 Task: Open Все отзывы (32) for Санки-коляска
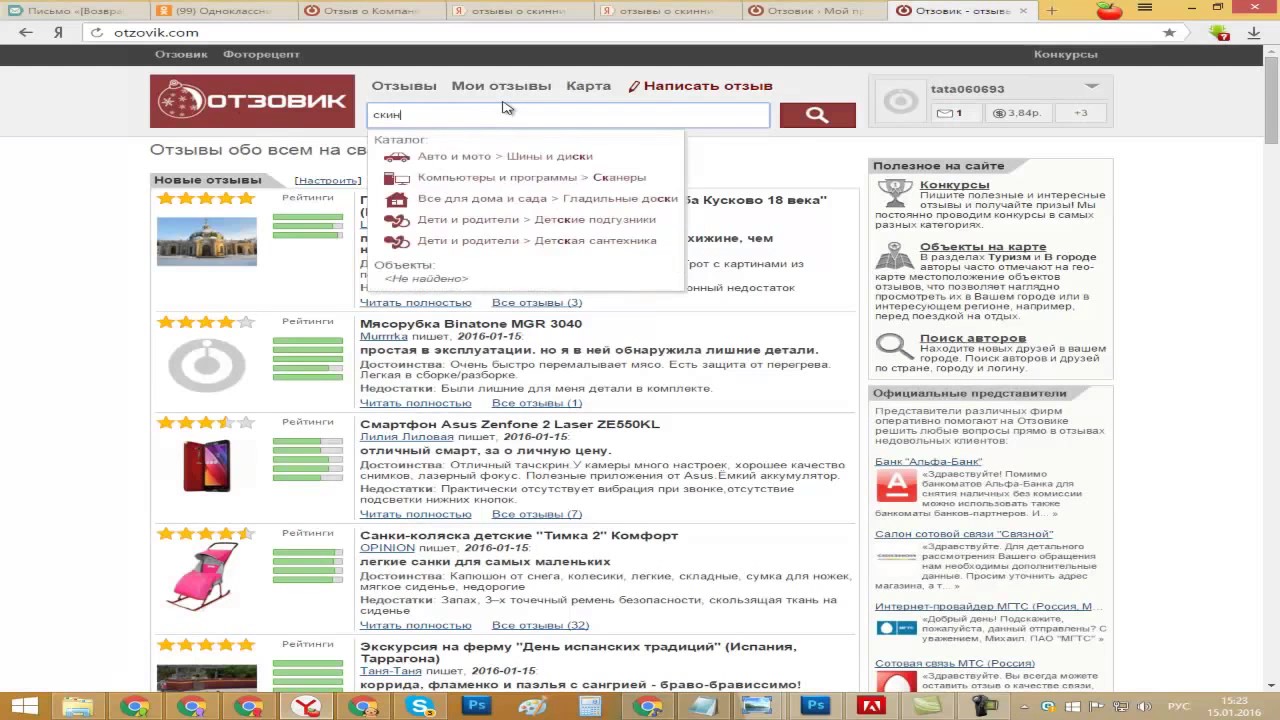(x=540, y=625)
